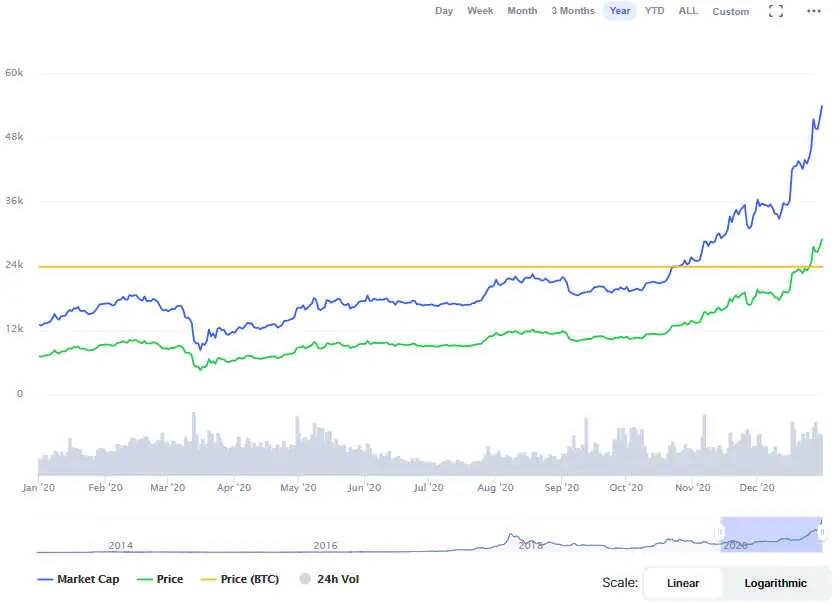Click the Jun '20 x-axis label

tap(364, 488)
